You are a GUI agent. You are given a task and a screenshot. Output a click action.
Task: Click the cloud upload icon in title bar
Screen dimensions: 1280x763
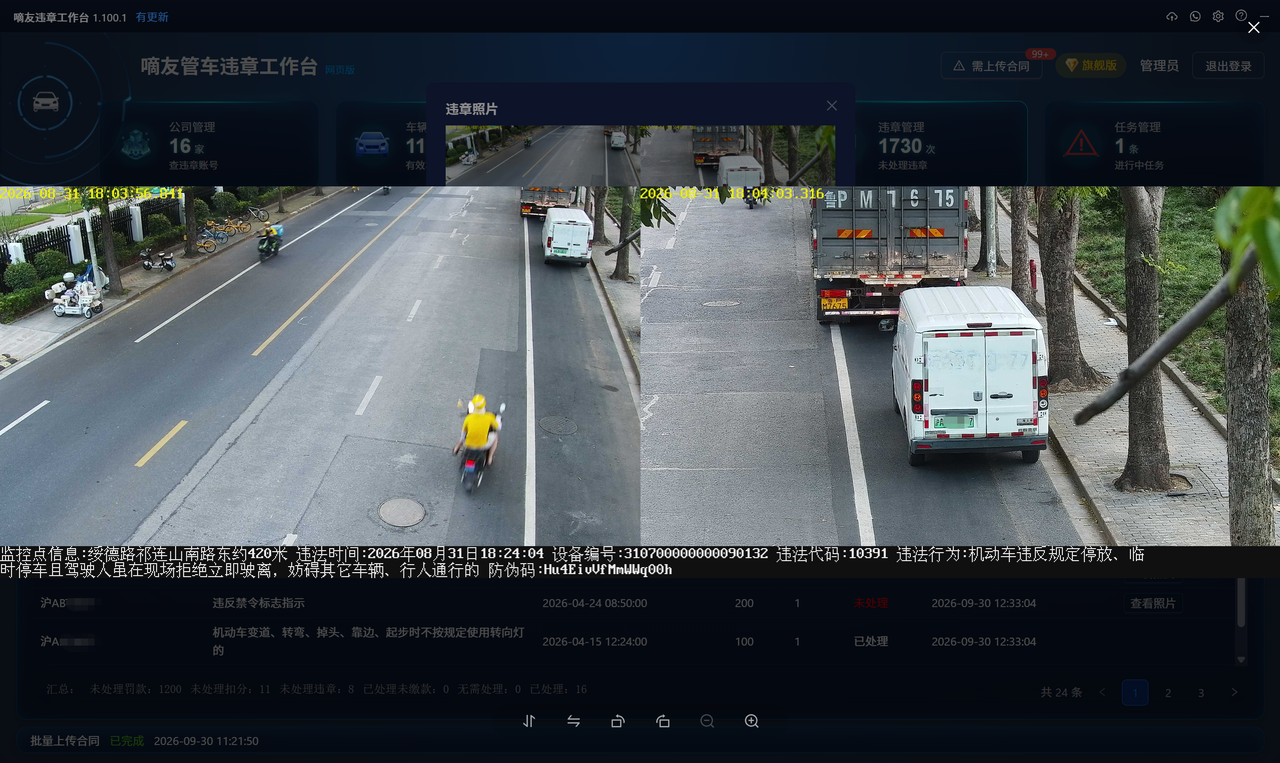[x=1172, y=16]
